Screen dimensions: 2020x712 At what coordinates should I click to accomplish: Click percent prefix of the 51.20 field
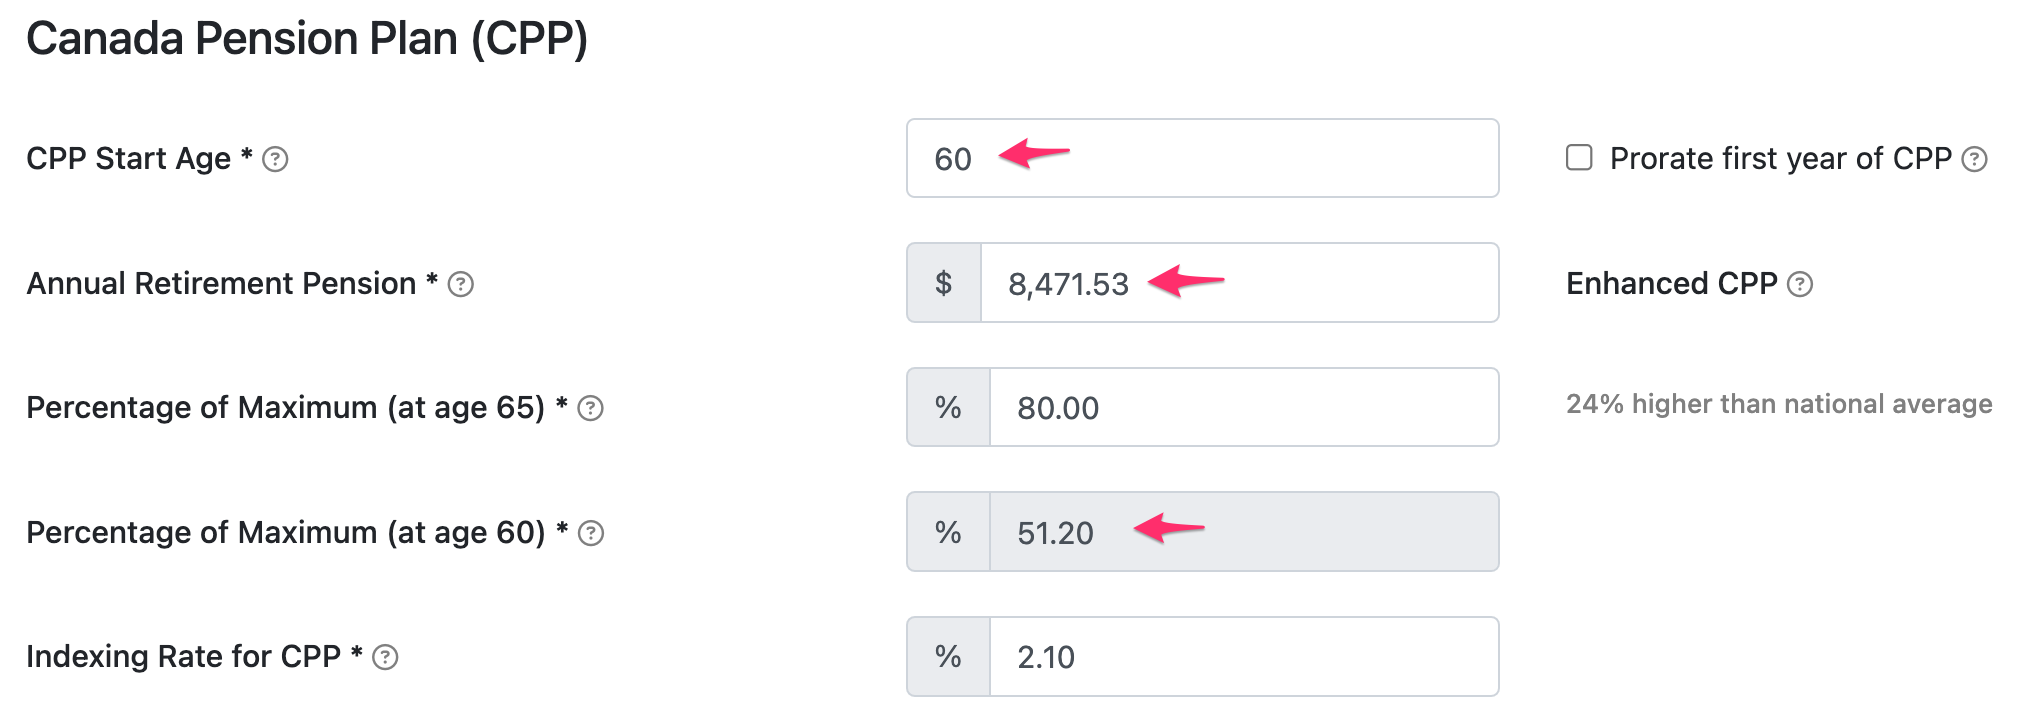pos(948,532)
